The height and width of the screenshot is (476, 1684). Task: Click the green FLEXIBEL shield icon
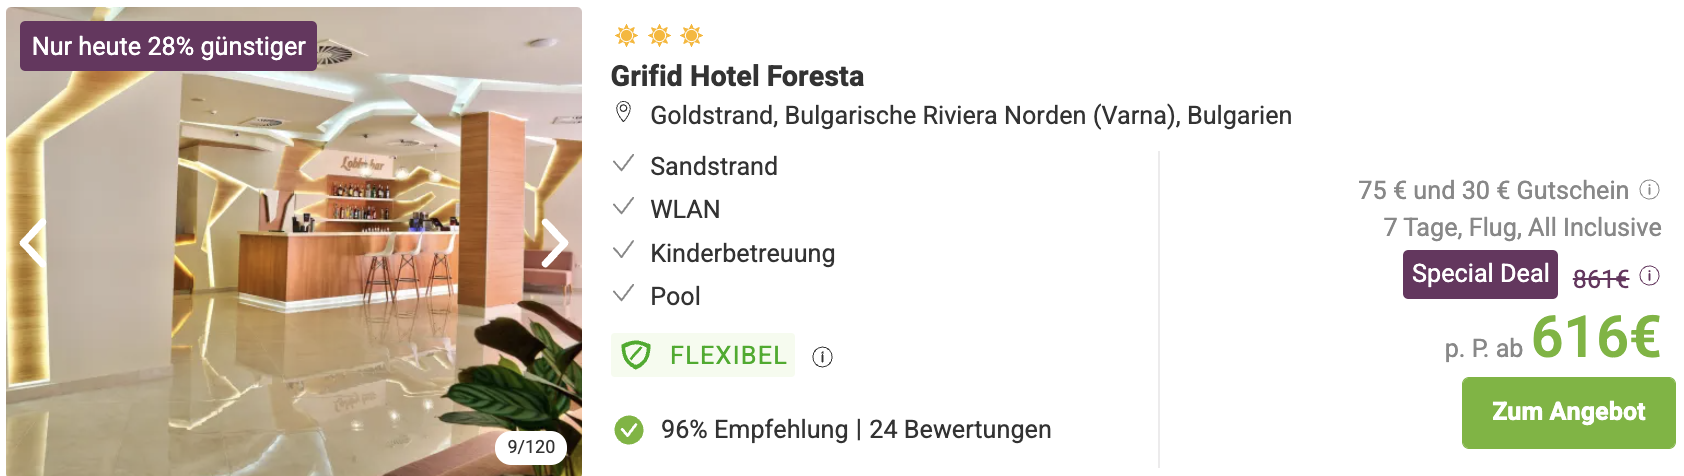636,355
